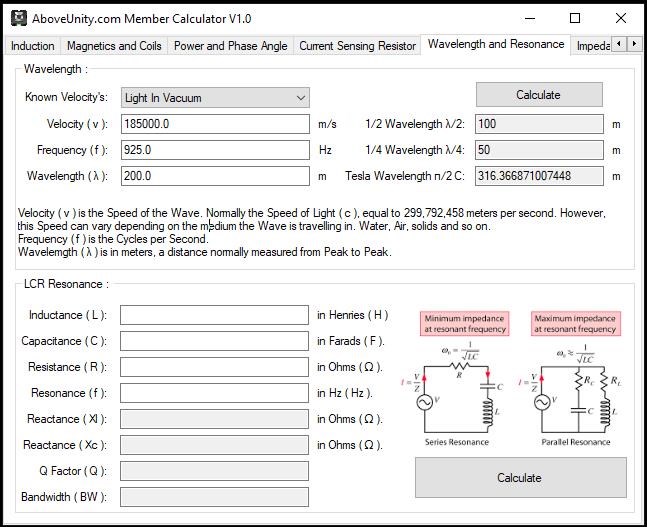
Task: Click the 'Maximum impedance at resonant frequency' label
Action: (575, 324)
